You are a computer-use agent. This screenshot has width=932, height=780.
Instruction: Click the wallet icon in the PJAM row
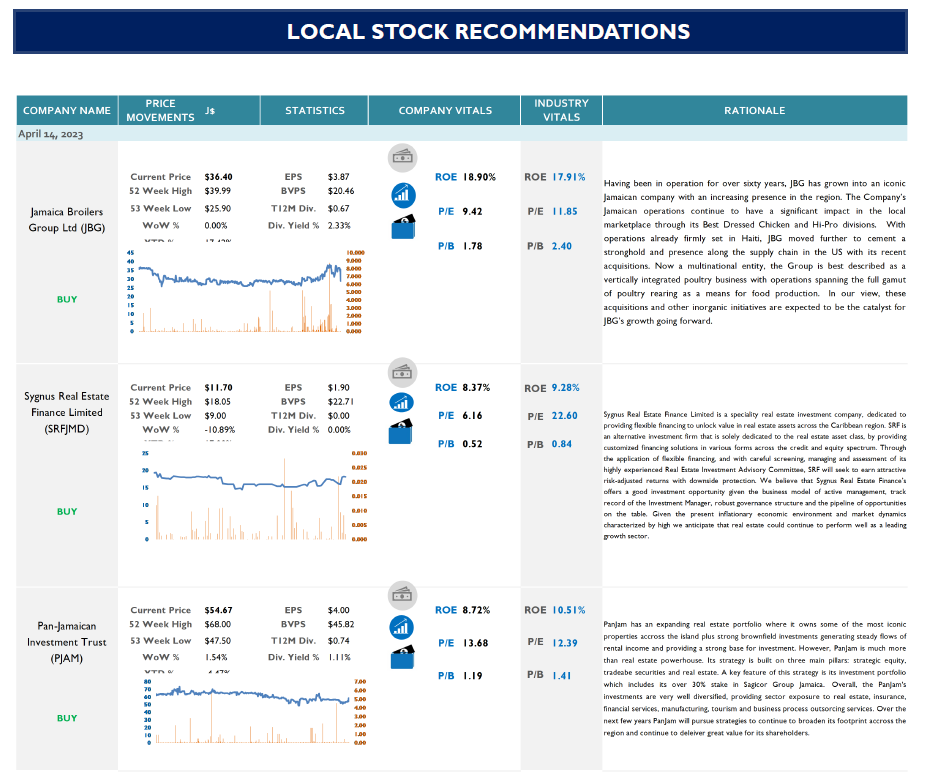tap(402, 658)
